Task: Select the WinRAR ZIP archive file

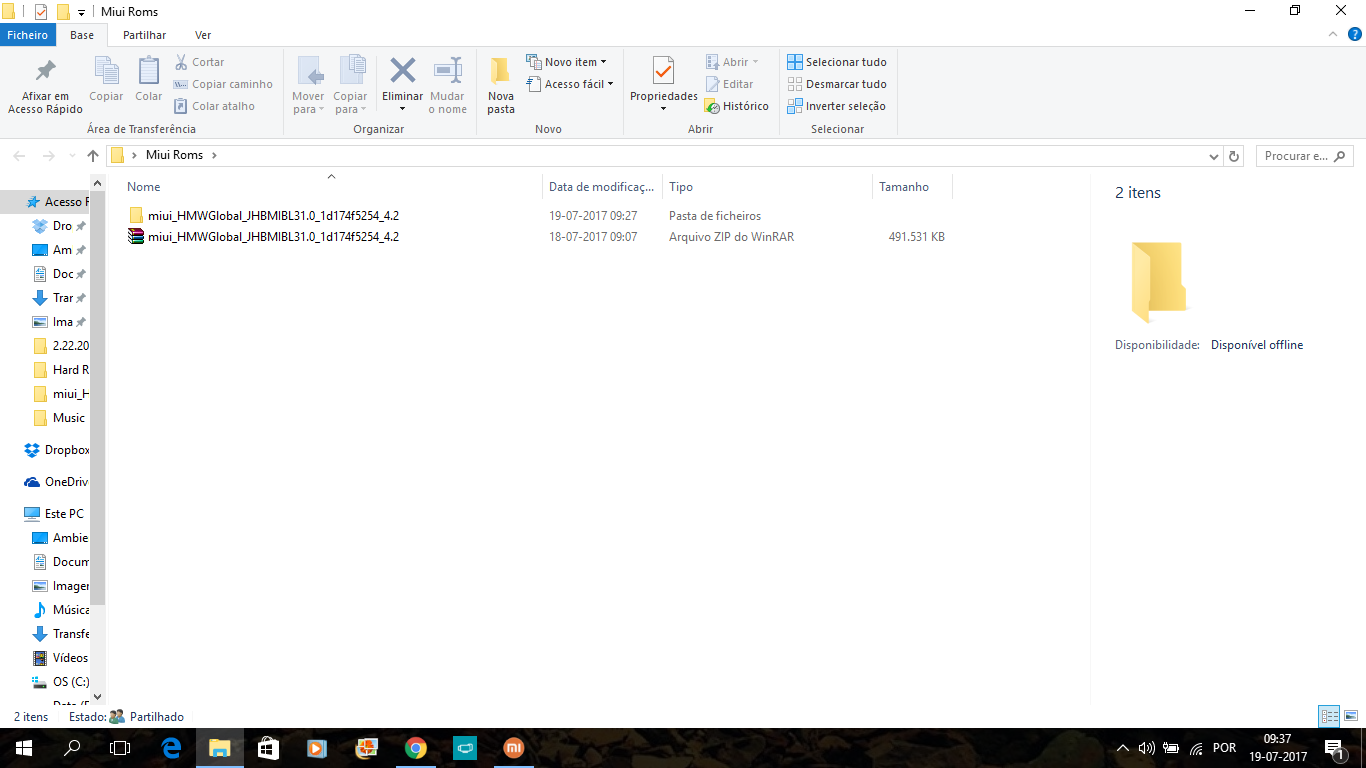Action: [x=272, y=237]
